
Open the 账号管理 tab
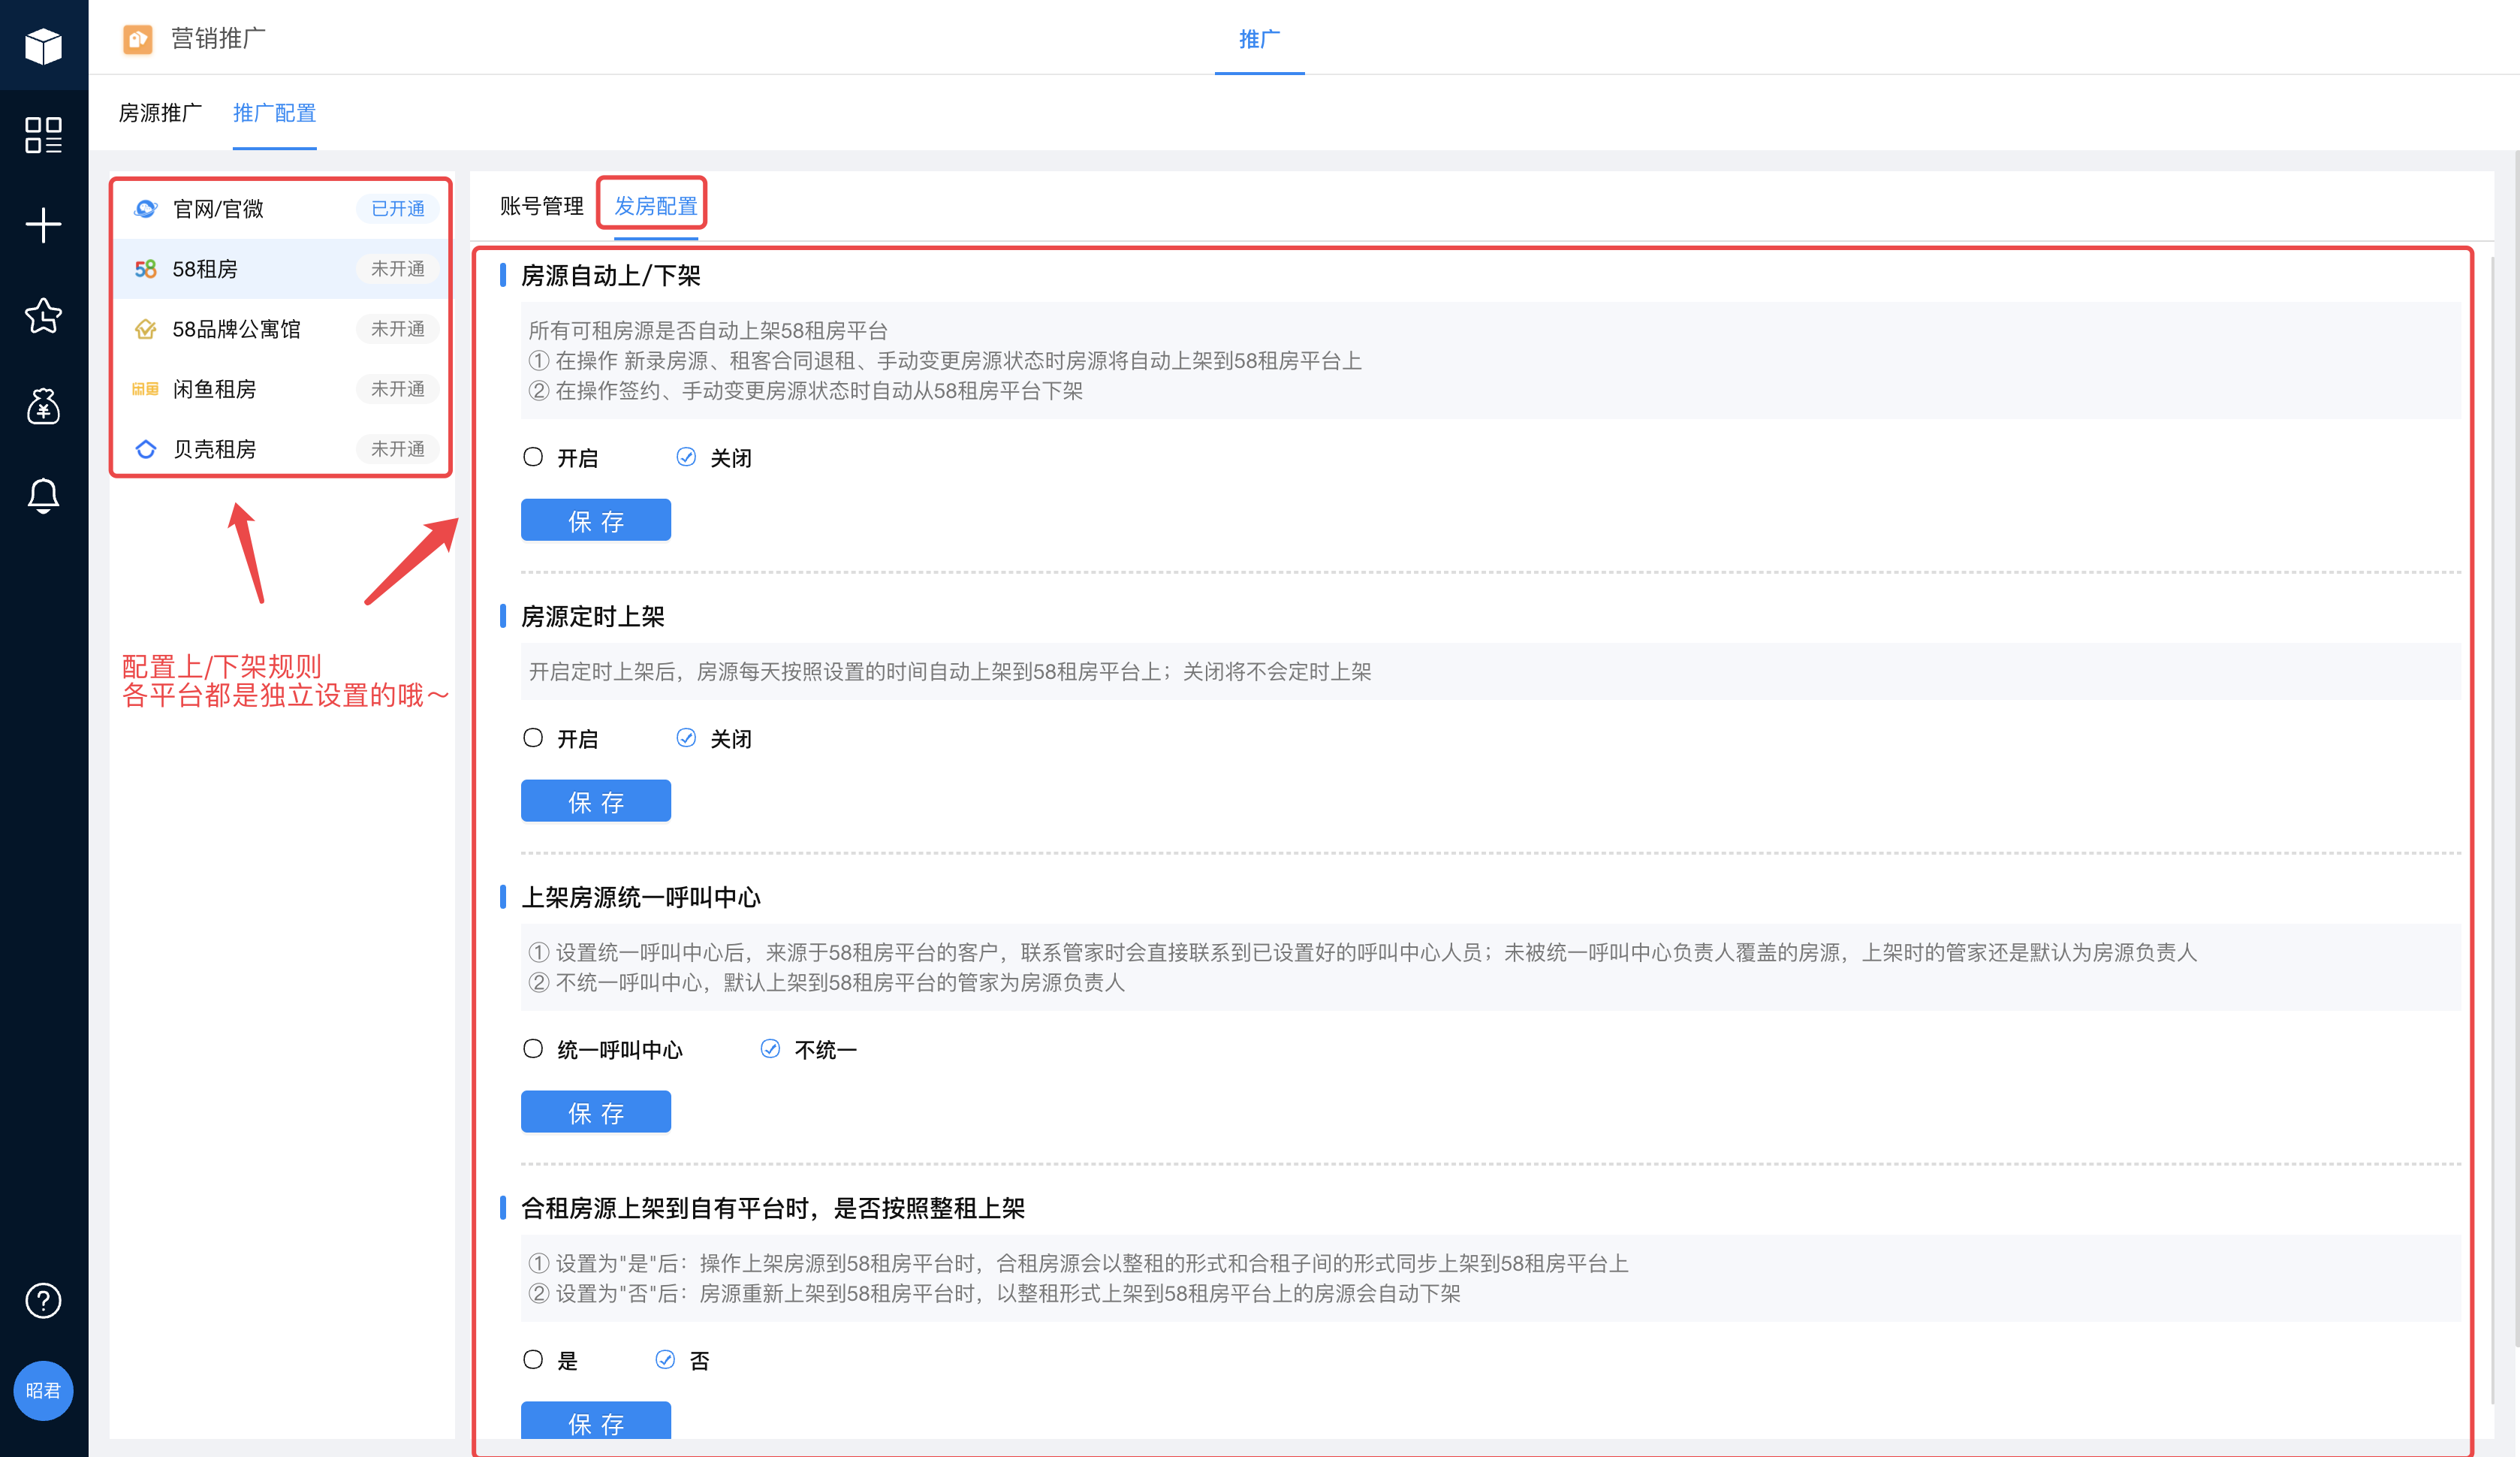click(x=541, y=206)
